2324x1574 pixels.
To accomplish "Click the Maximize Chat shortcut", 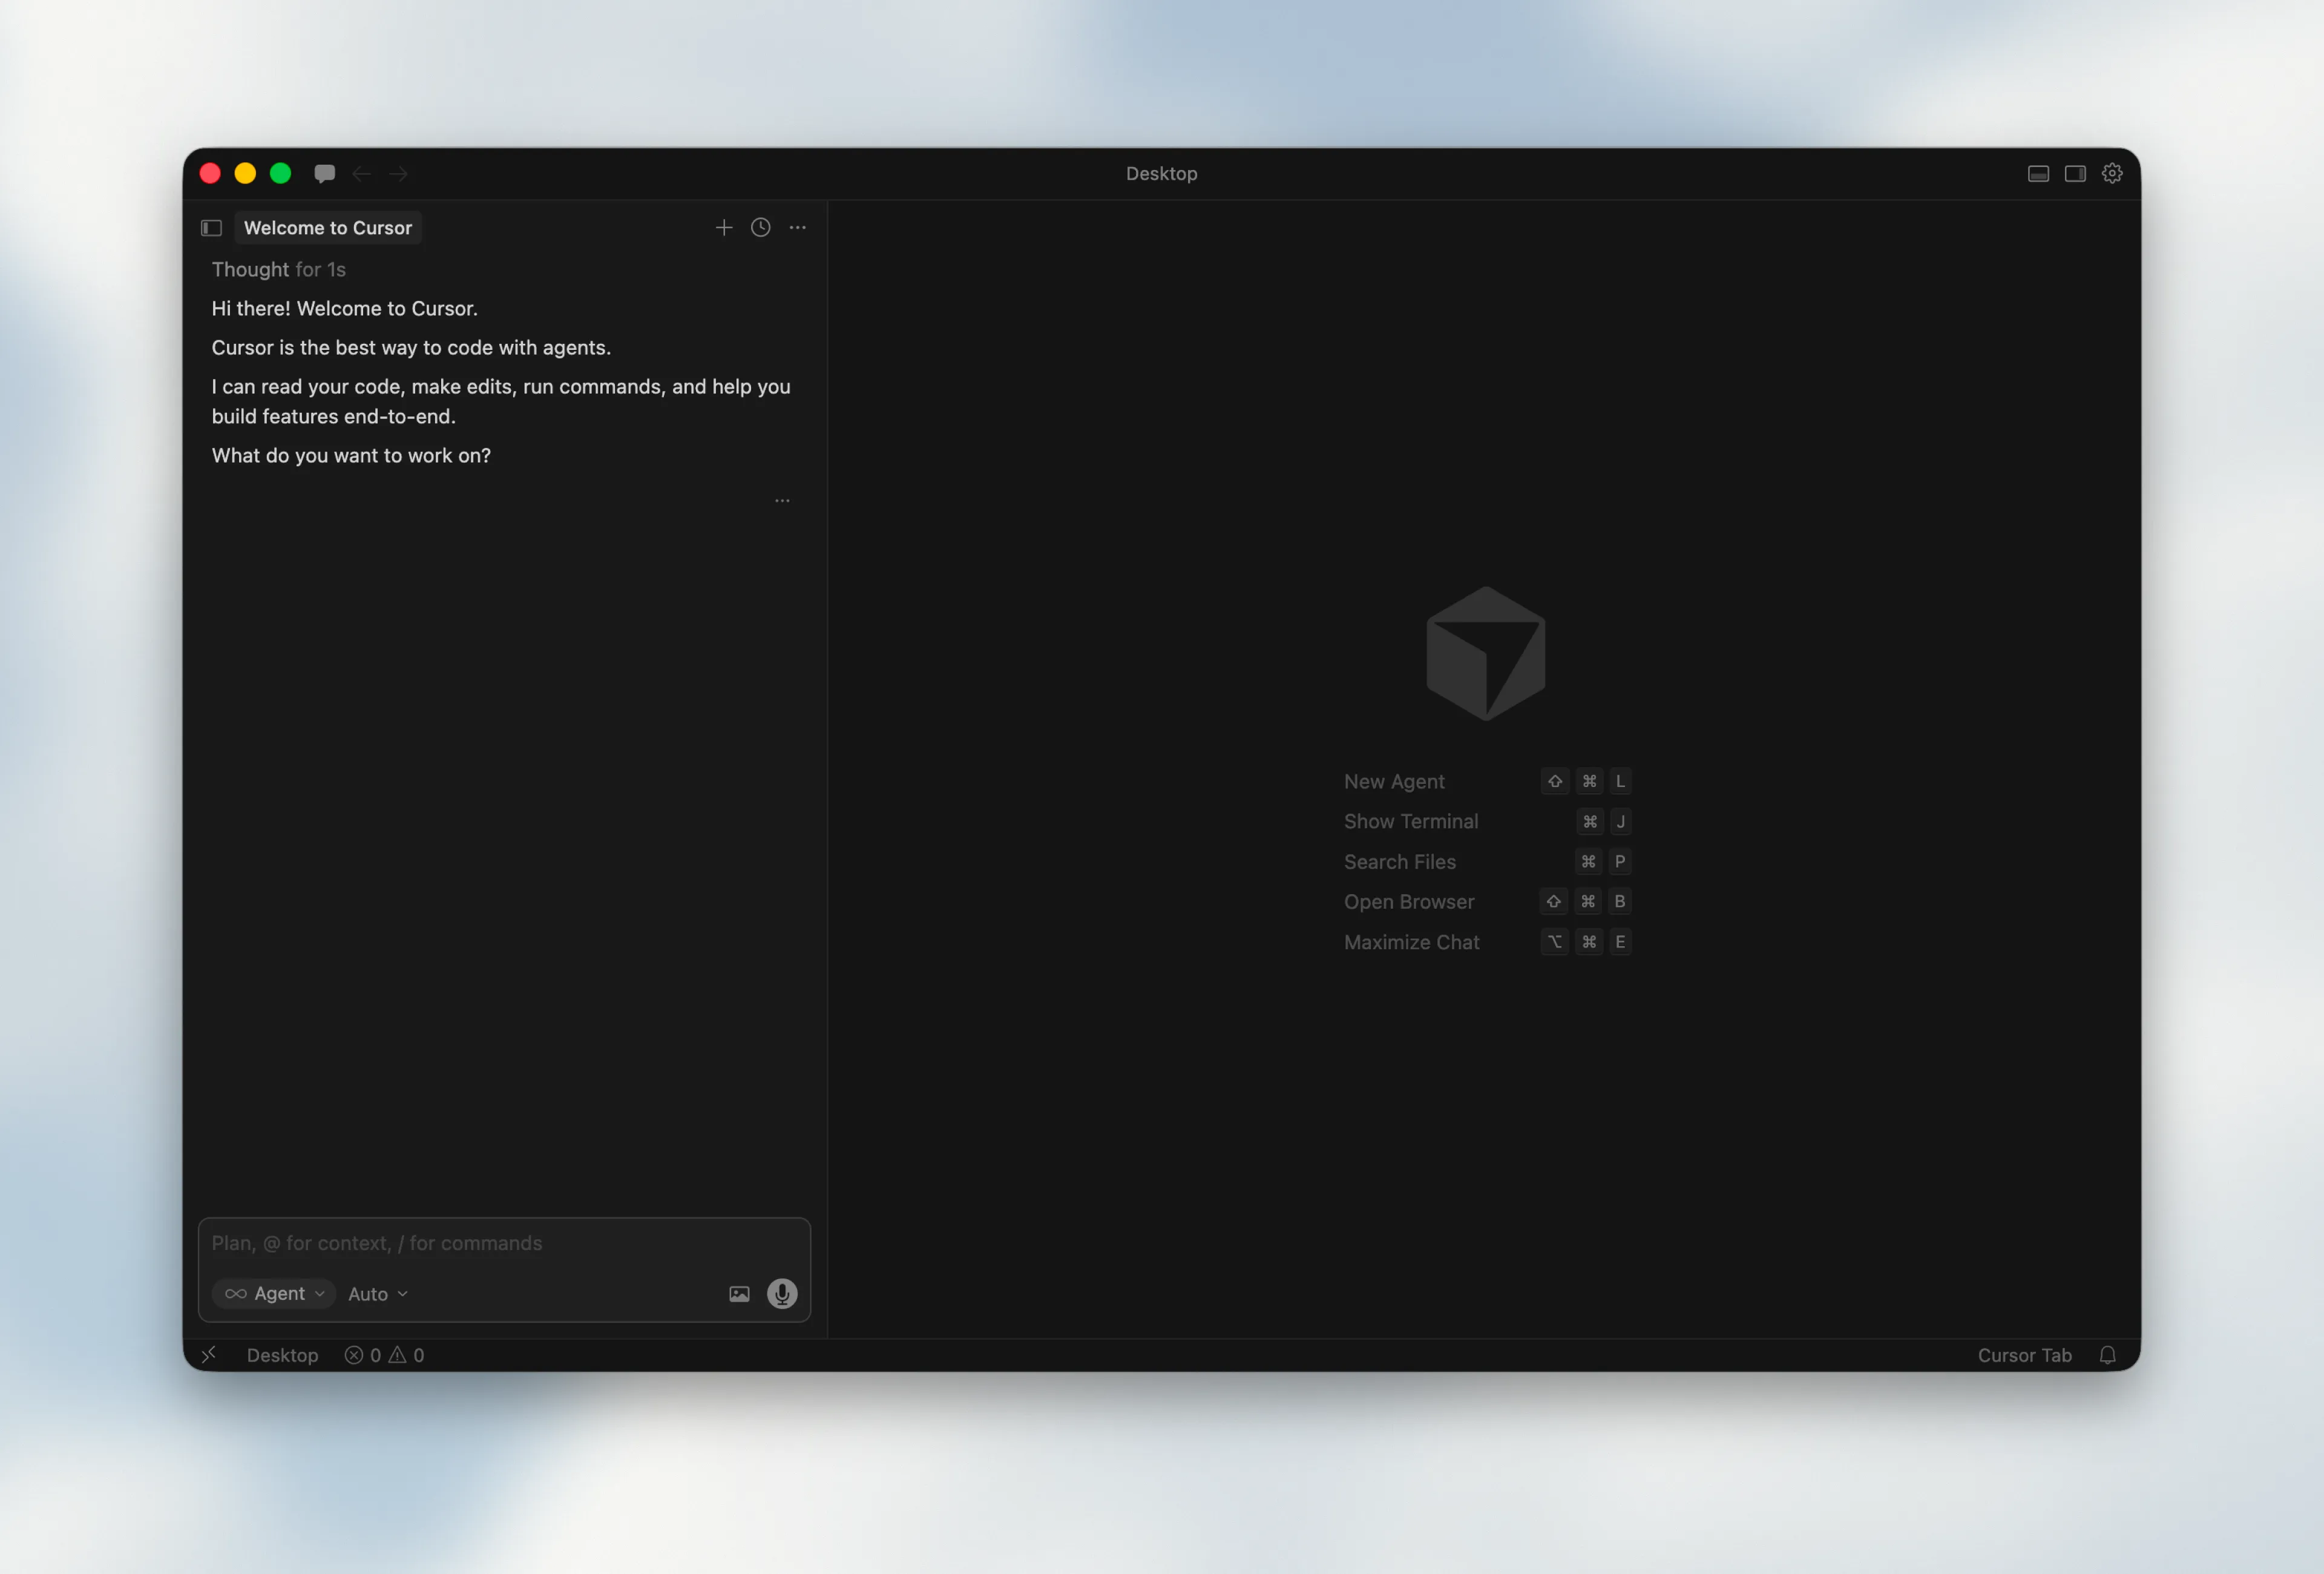I will [1487, 942].
